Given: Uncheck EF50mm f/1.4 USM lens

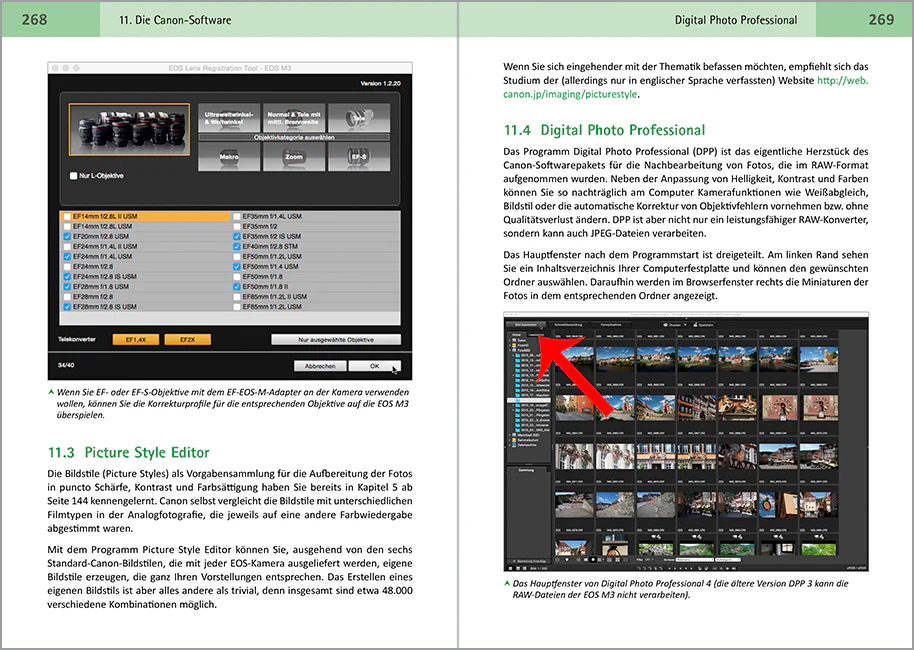Looking at the screenshot, I should pos(237,266).
